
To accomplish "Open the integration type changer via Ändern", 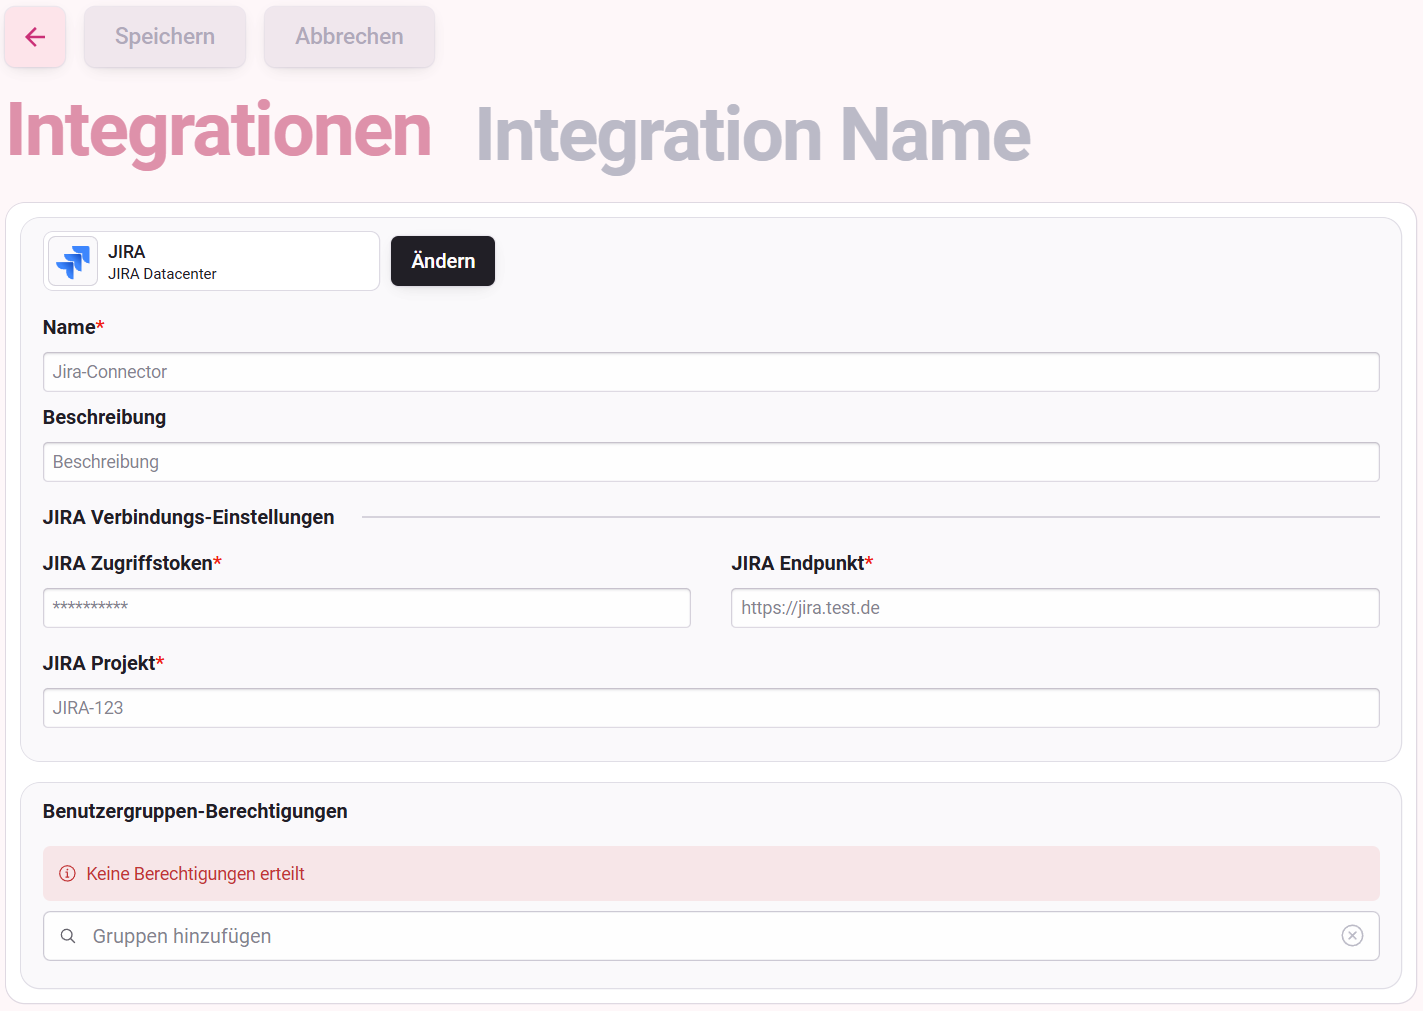I will pyautogui.click(x=442, y=261).
